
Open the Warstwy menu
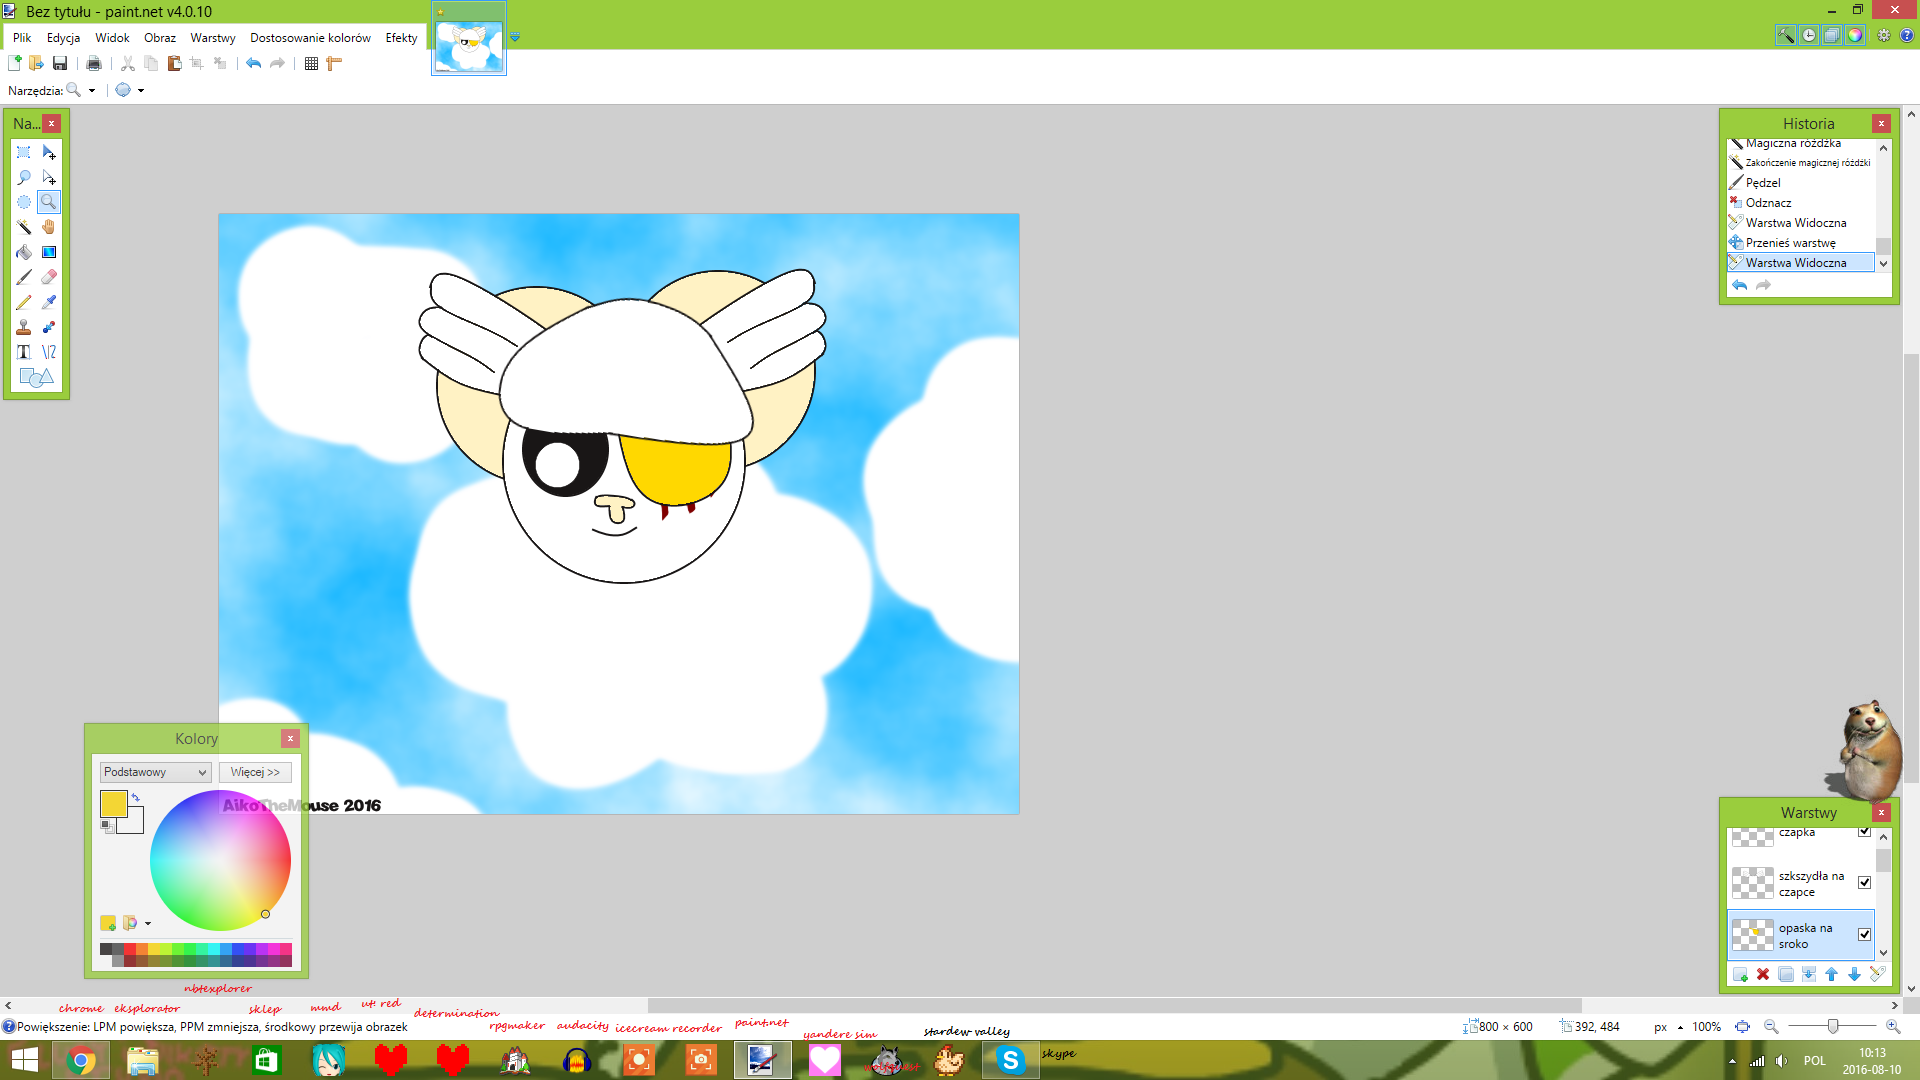pos(213,38)
